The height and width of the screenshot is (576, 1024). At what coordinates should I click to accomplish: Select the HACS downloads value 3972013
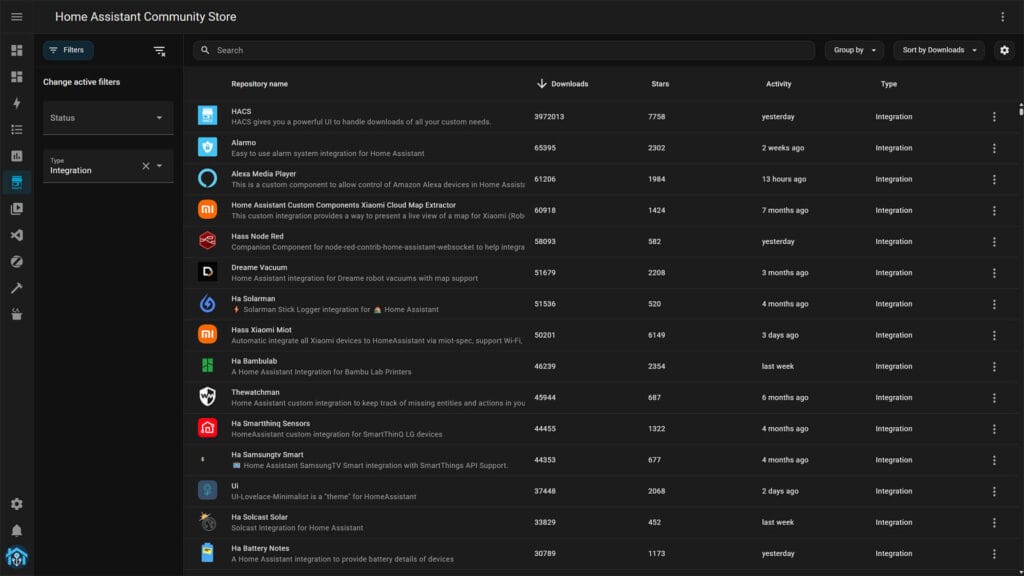[549, 117]
